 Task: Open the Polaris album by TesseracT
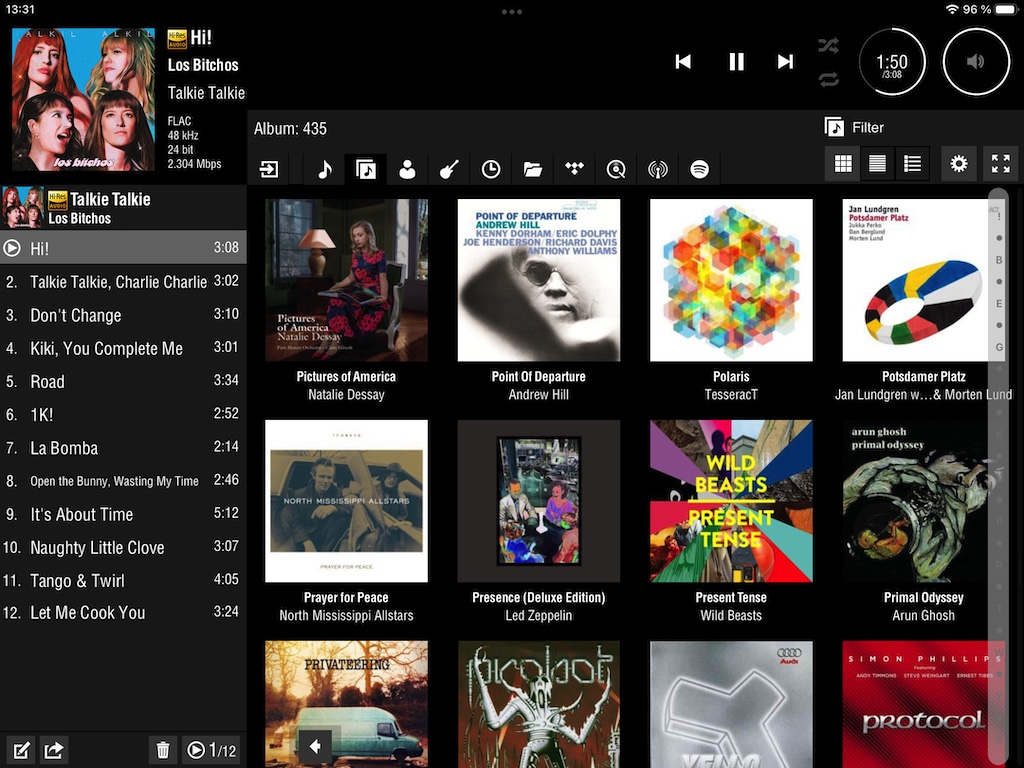(731, 280)
